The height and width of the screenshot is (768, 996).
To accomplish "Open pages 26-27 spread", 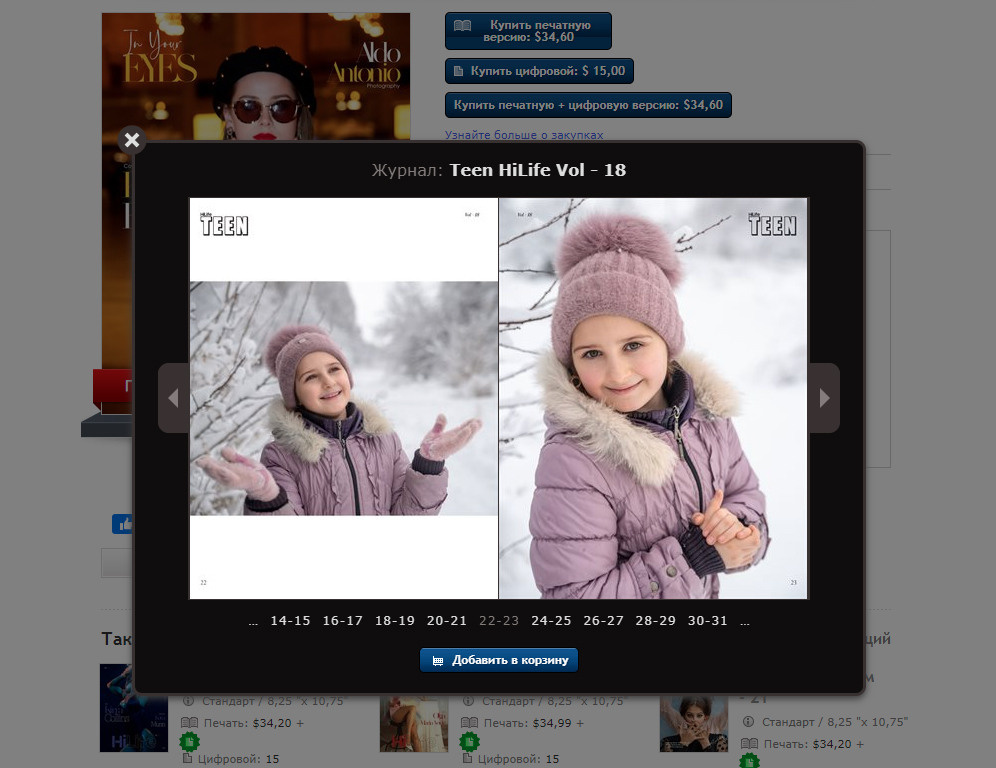I will point(603,621).
